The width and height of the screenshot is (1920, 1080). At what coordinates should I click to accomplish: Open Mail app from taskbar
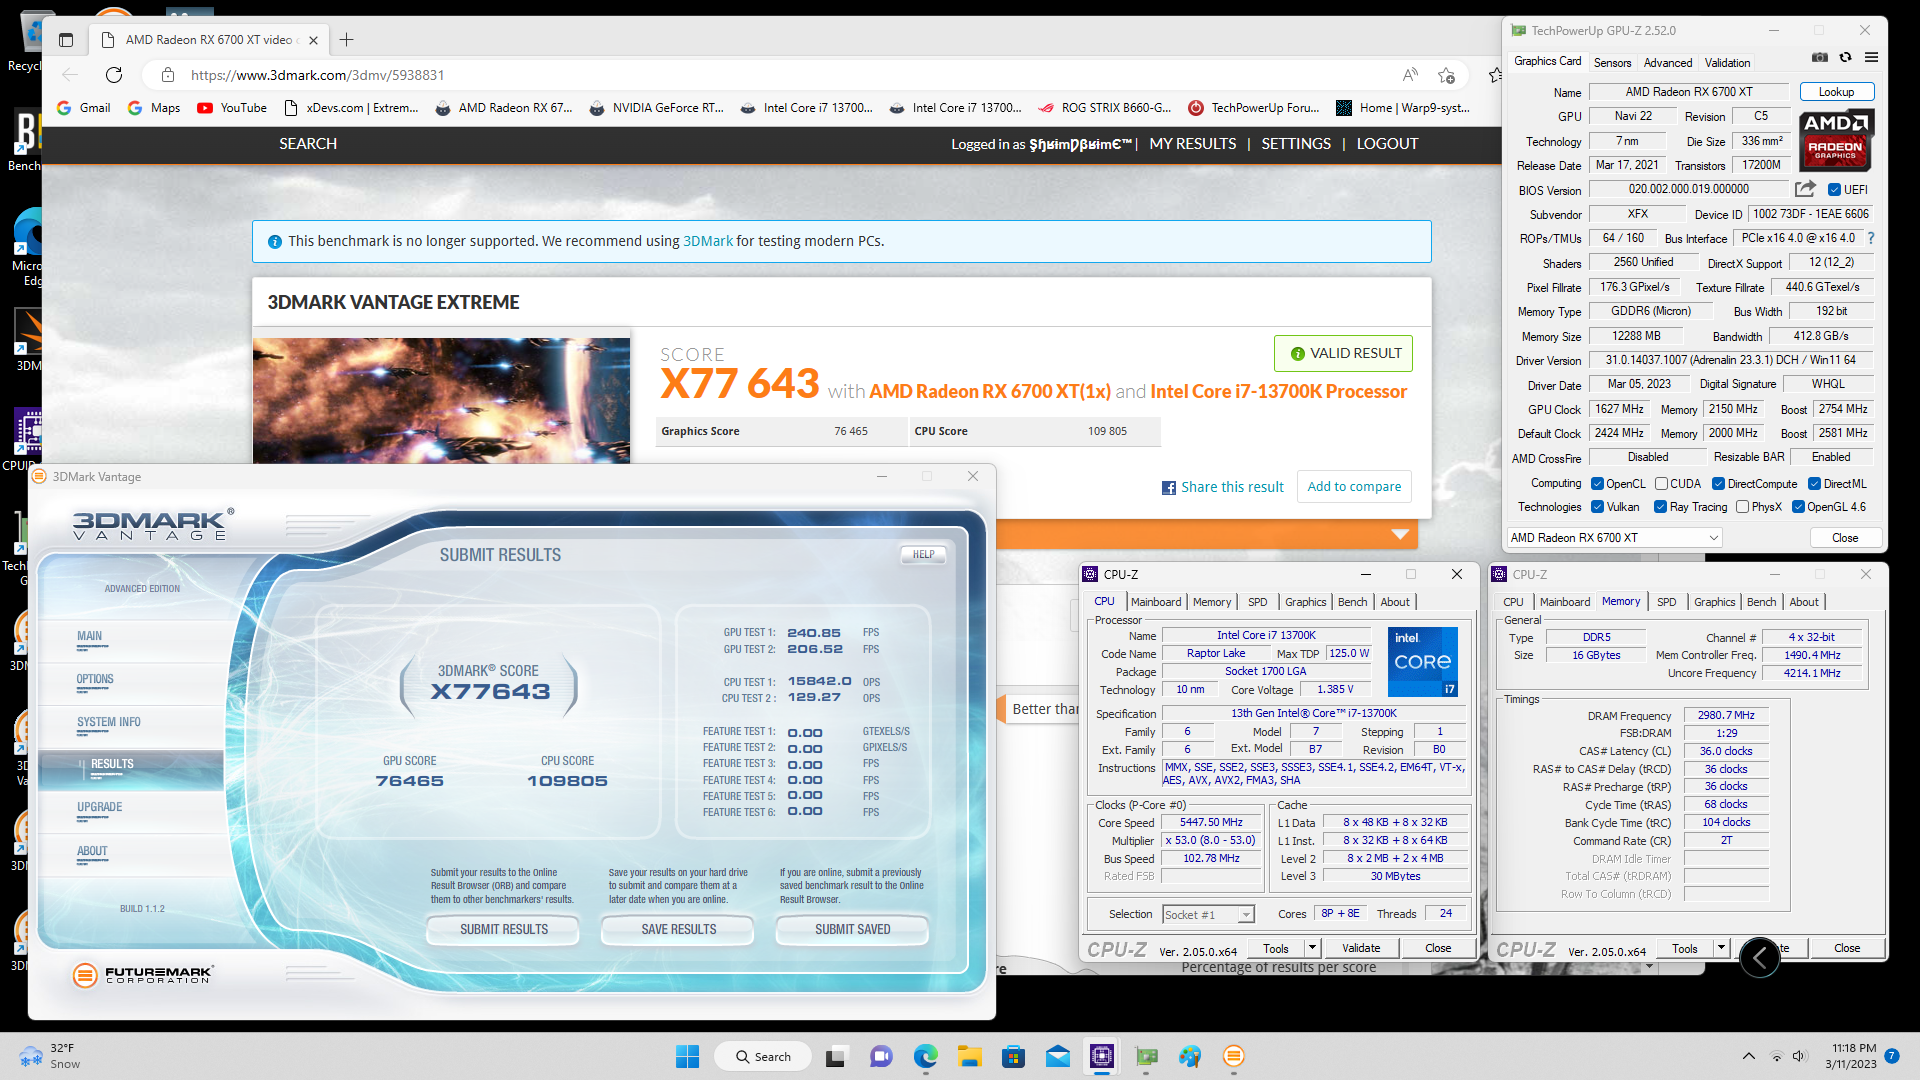point(1058,1056)
